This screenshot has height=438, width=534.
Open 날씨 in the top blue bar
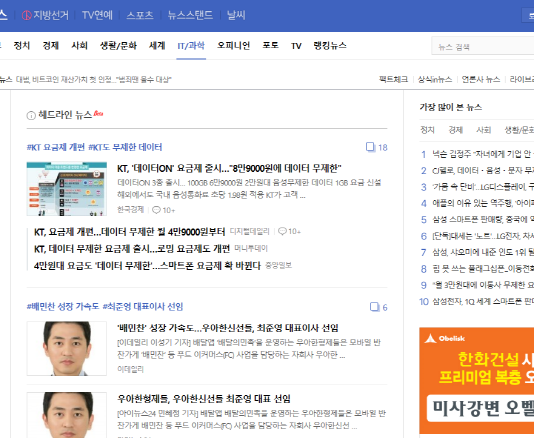(x=236, y=15)
